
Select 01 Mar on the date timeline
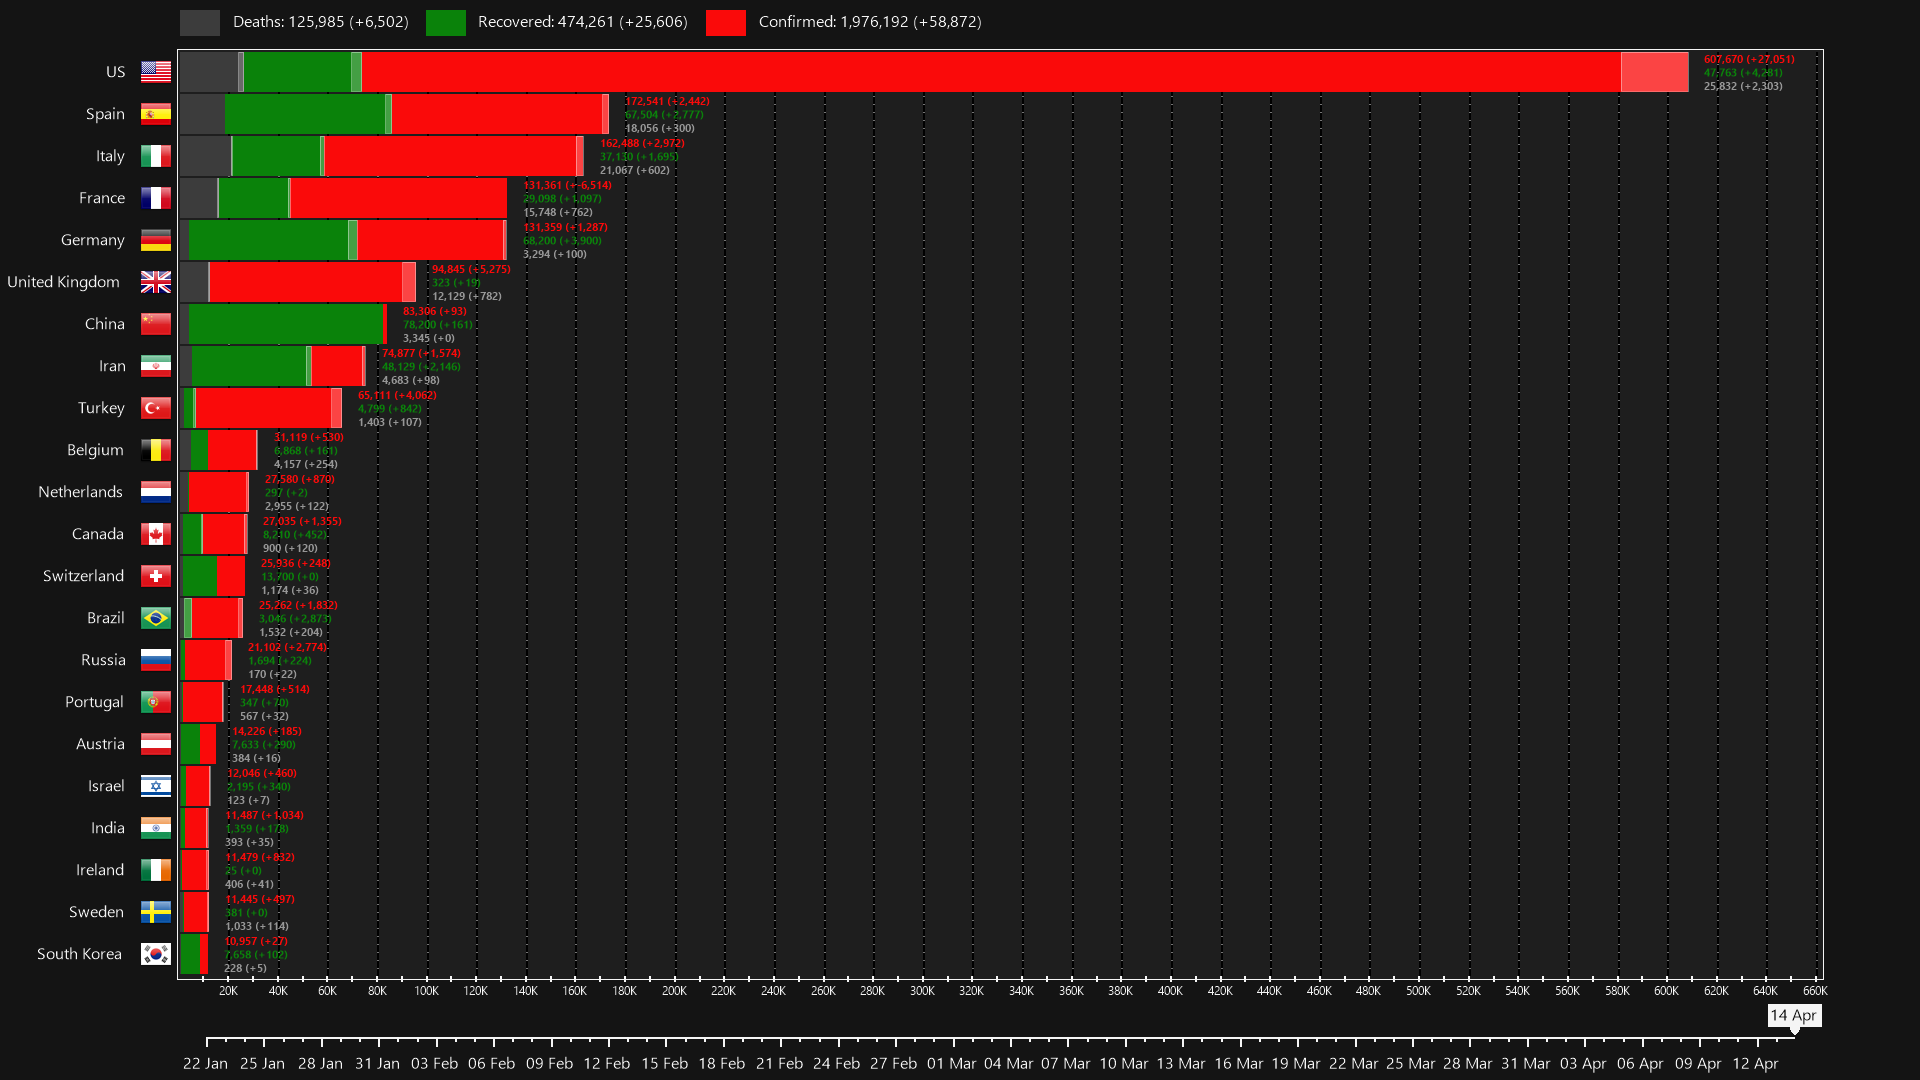click(x=951, y=1063)
